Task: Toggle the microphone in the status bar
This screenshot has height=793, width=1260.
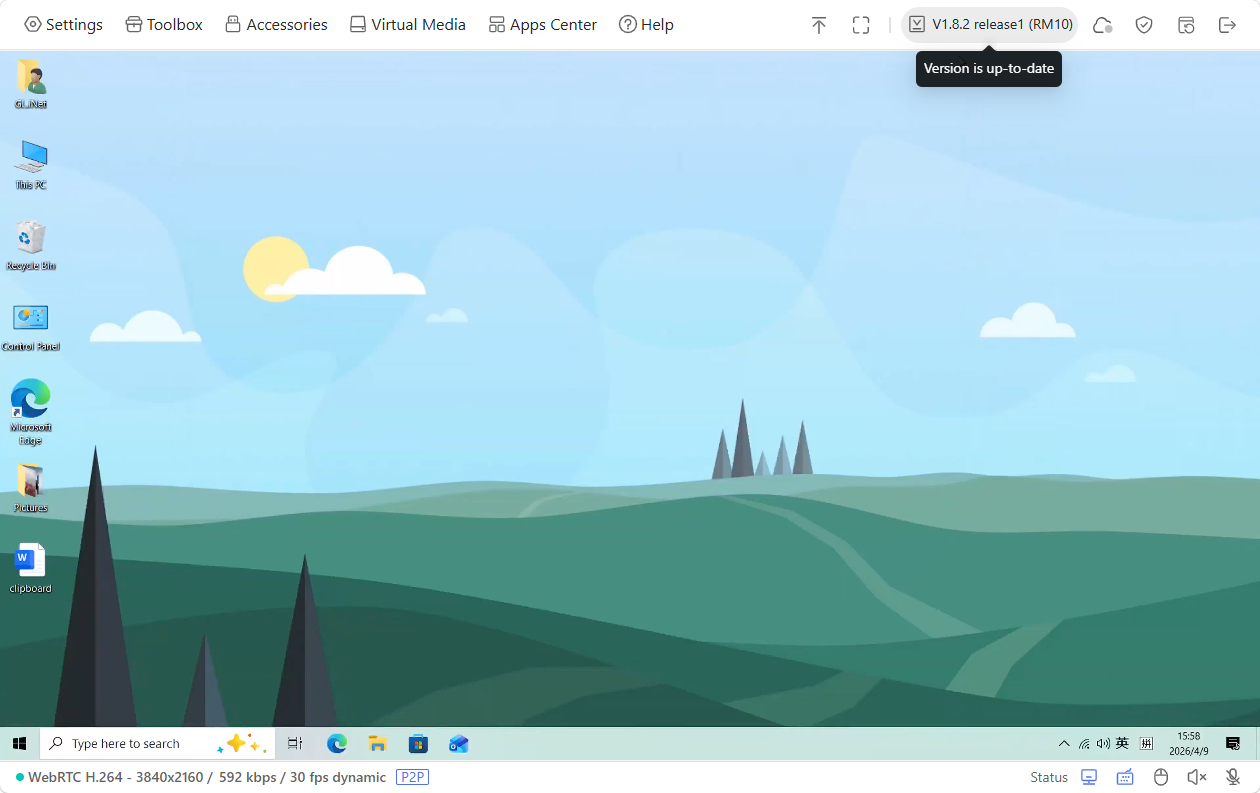Action: click(x=1233, y=777)
